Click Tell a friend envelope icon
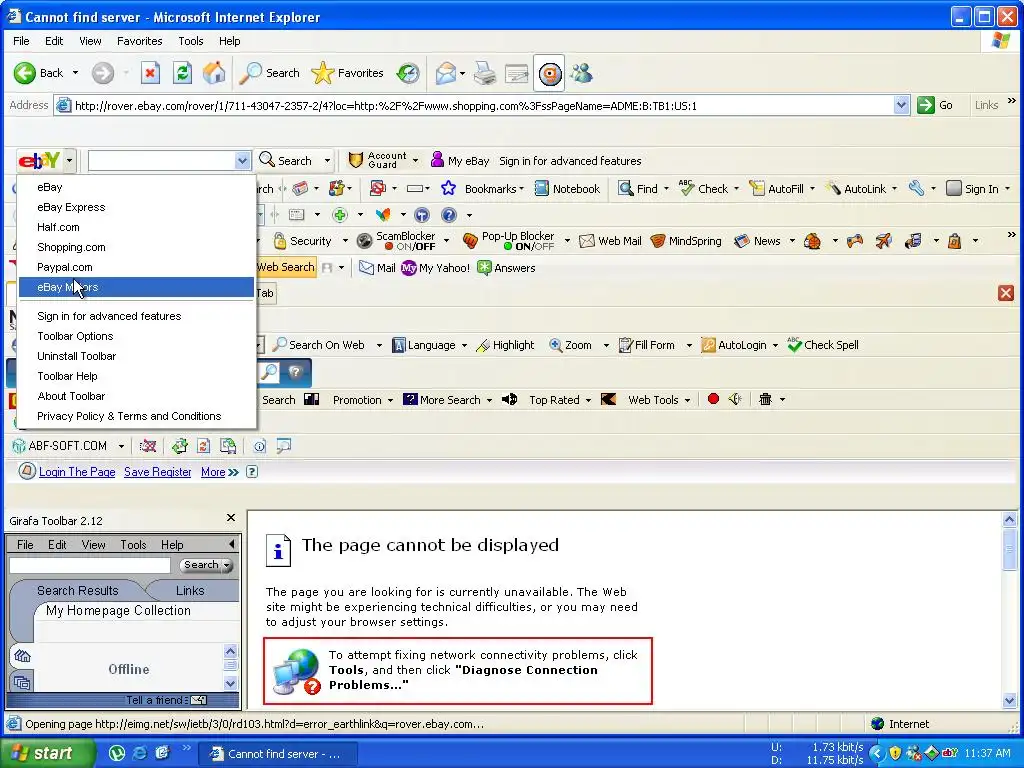 point(199,700)
